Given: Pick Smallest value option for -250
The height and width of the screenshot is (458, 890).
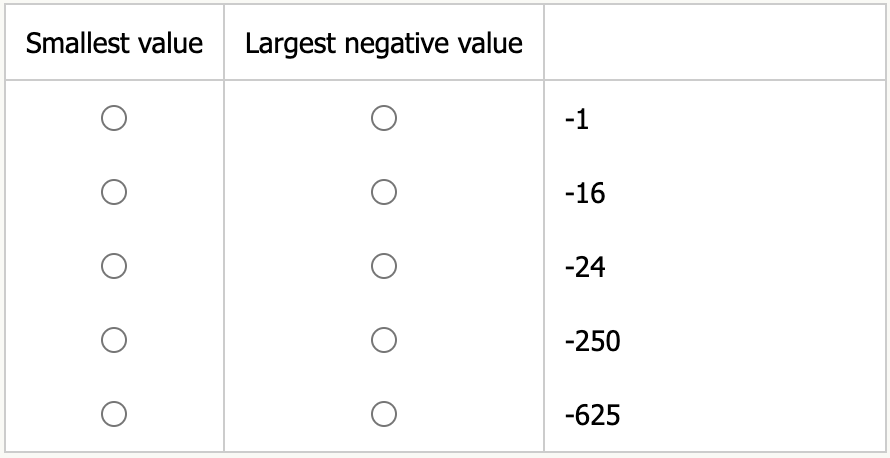Looking at the screenshot, I should pos(113,340).
